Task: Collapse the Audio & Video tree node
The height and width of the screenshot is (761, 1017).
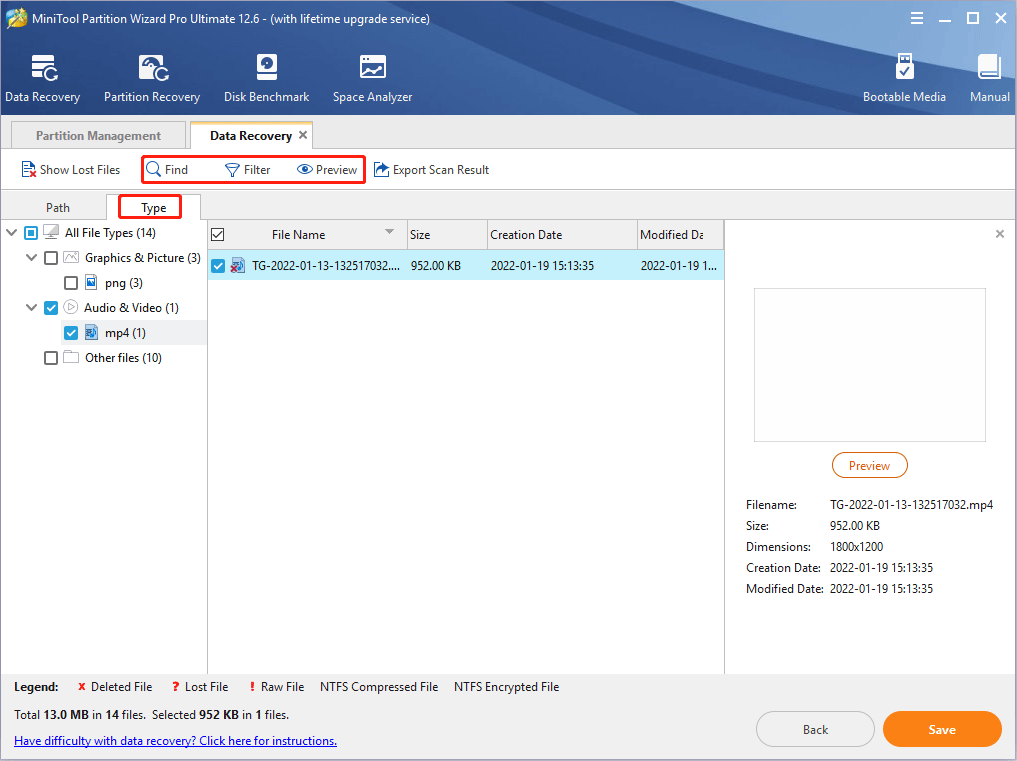Action: pos(31,307)
